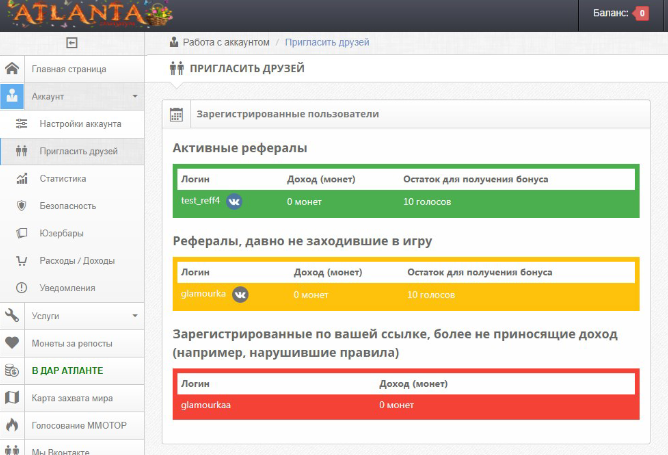This screenshot has height=455, width=668.
Task: Open Главная страница menu item
Action: [x=69, y=69]
